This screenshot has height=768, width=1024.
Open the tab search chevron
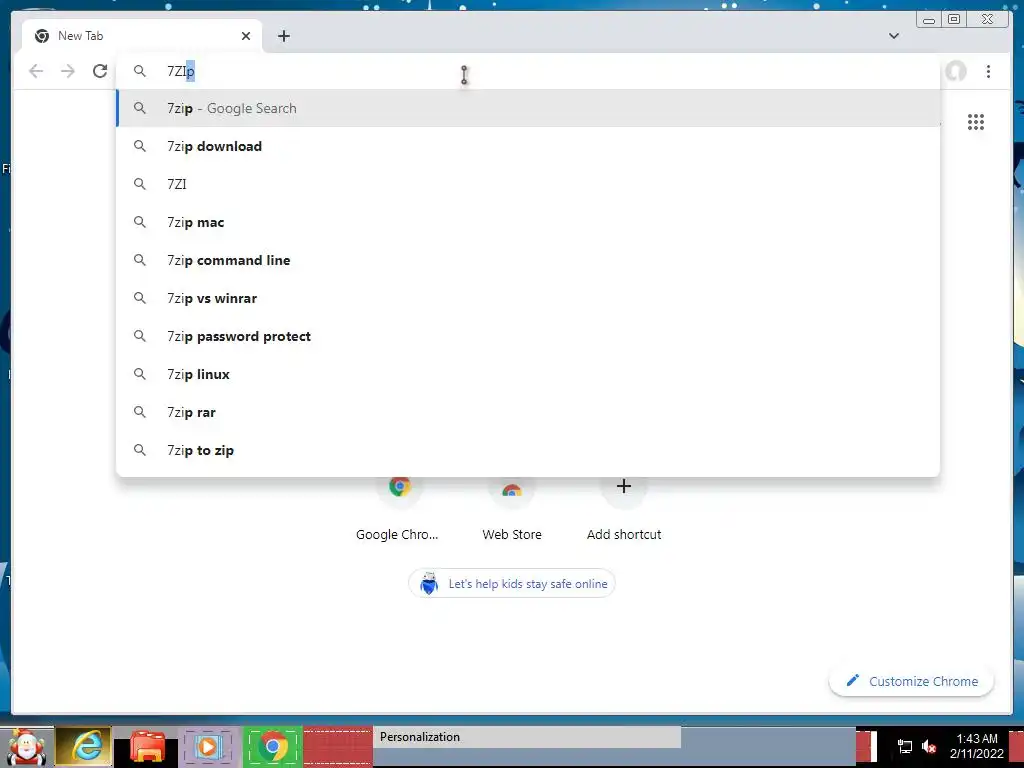[x=894, y=36]
